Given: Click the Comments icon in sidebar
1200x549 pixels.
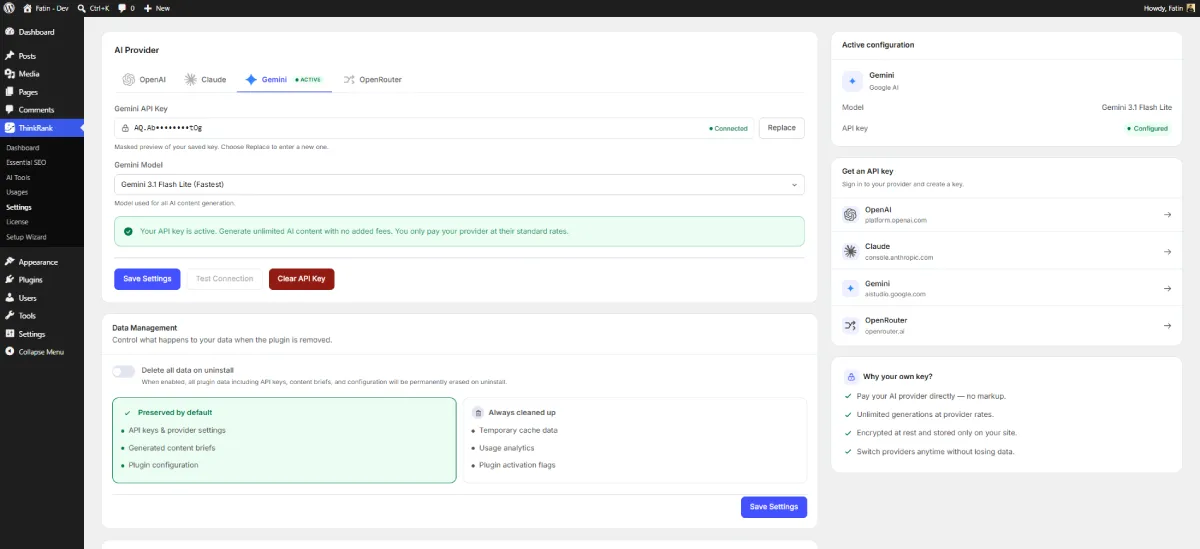Looking at the screenshot, I should click(10, 110).
